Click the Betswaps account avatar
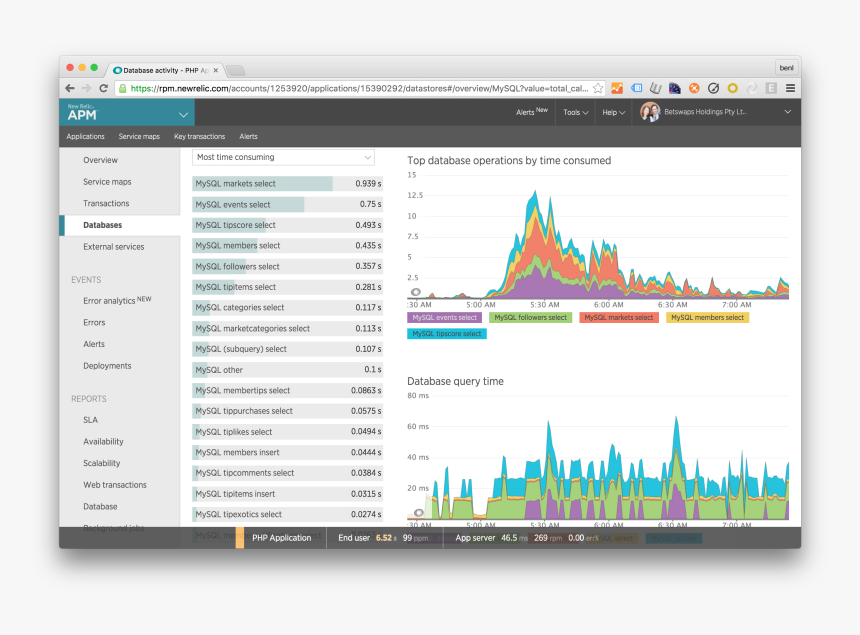Screen dimensions: 860x635 point(650,112)
